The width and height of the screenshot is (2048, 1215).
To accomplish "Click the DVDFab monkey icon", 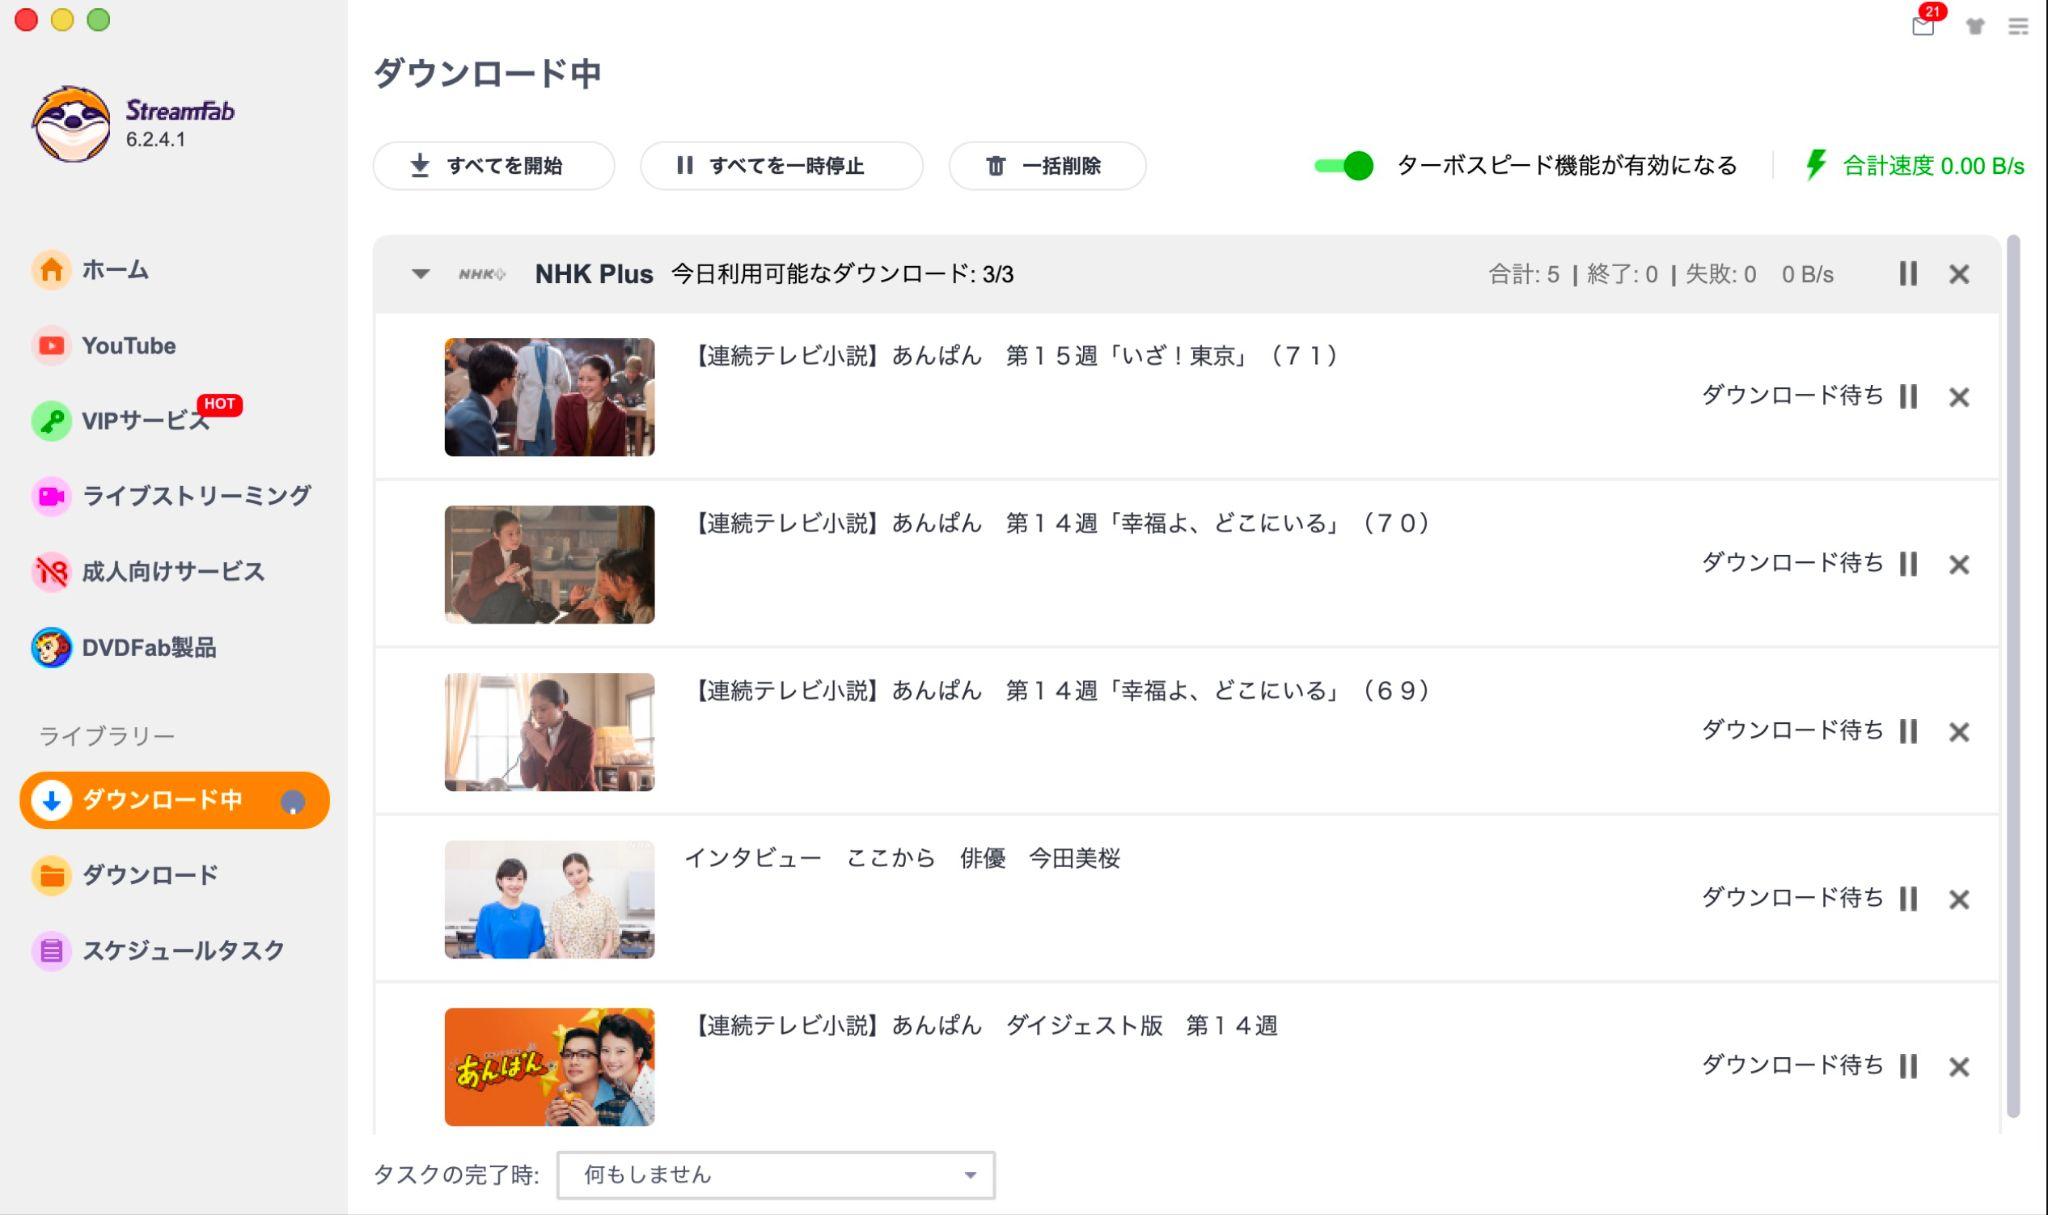I will tap(51, 648).
